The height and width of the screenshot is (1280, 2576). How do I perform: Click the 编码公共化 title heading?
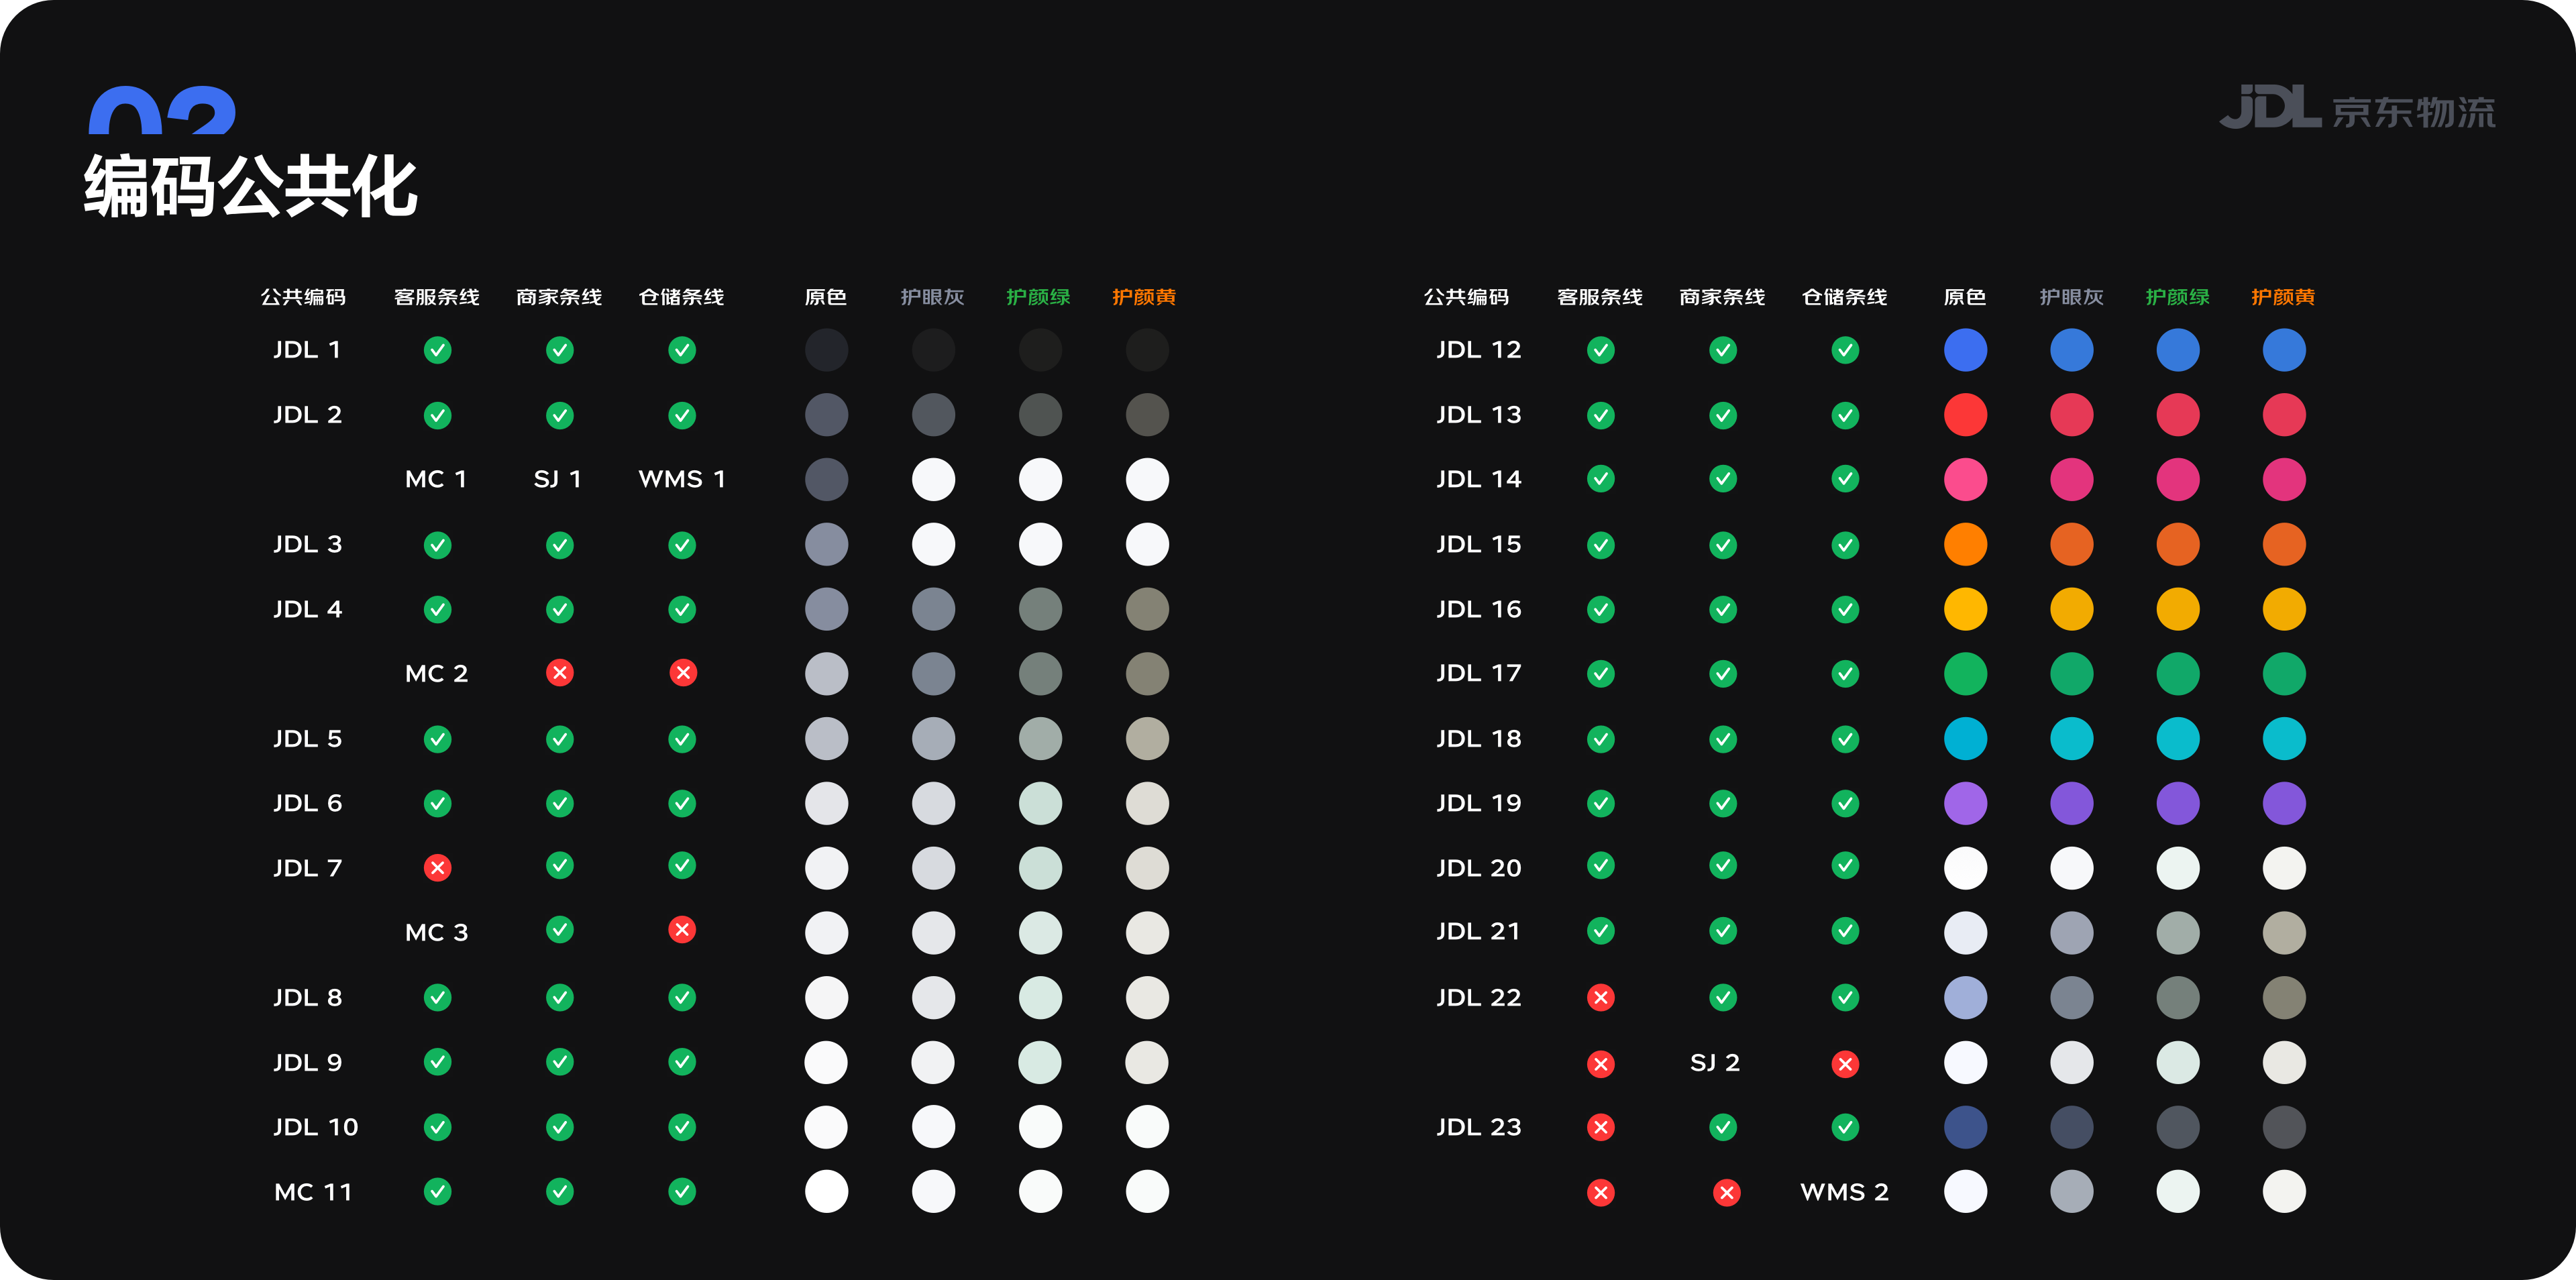(250, 187)
